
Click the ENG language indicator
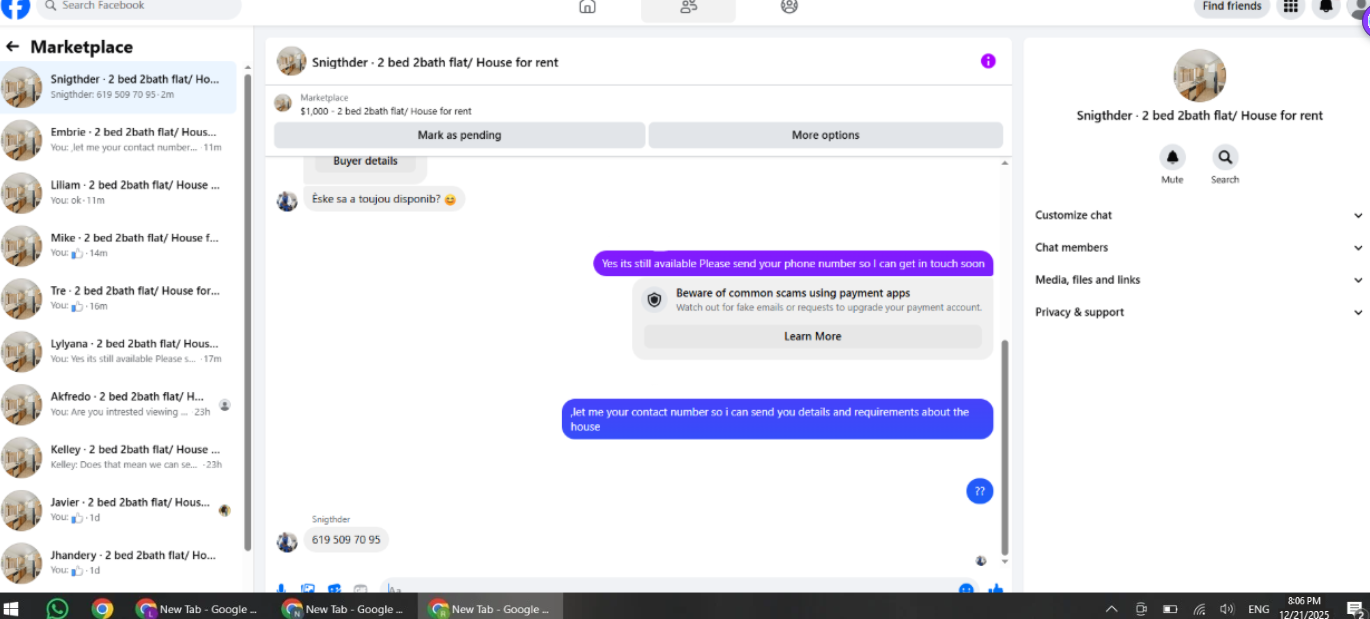tap(1259, 609)
